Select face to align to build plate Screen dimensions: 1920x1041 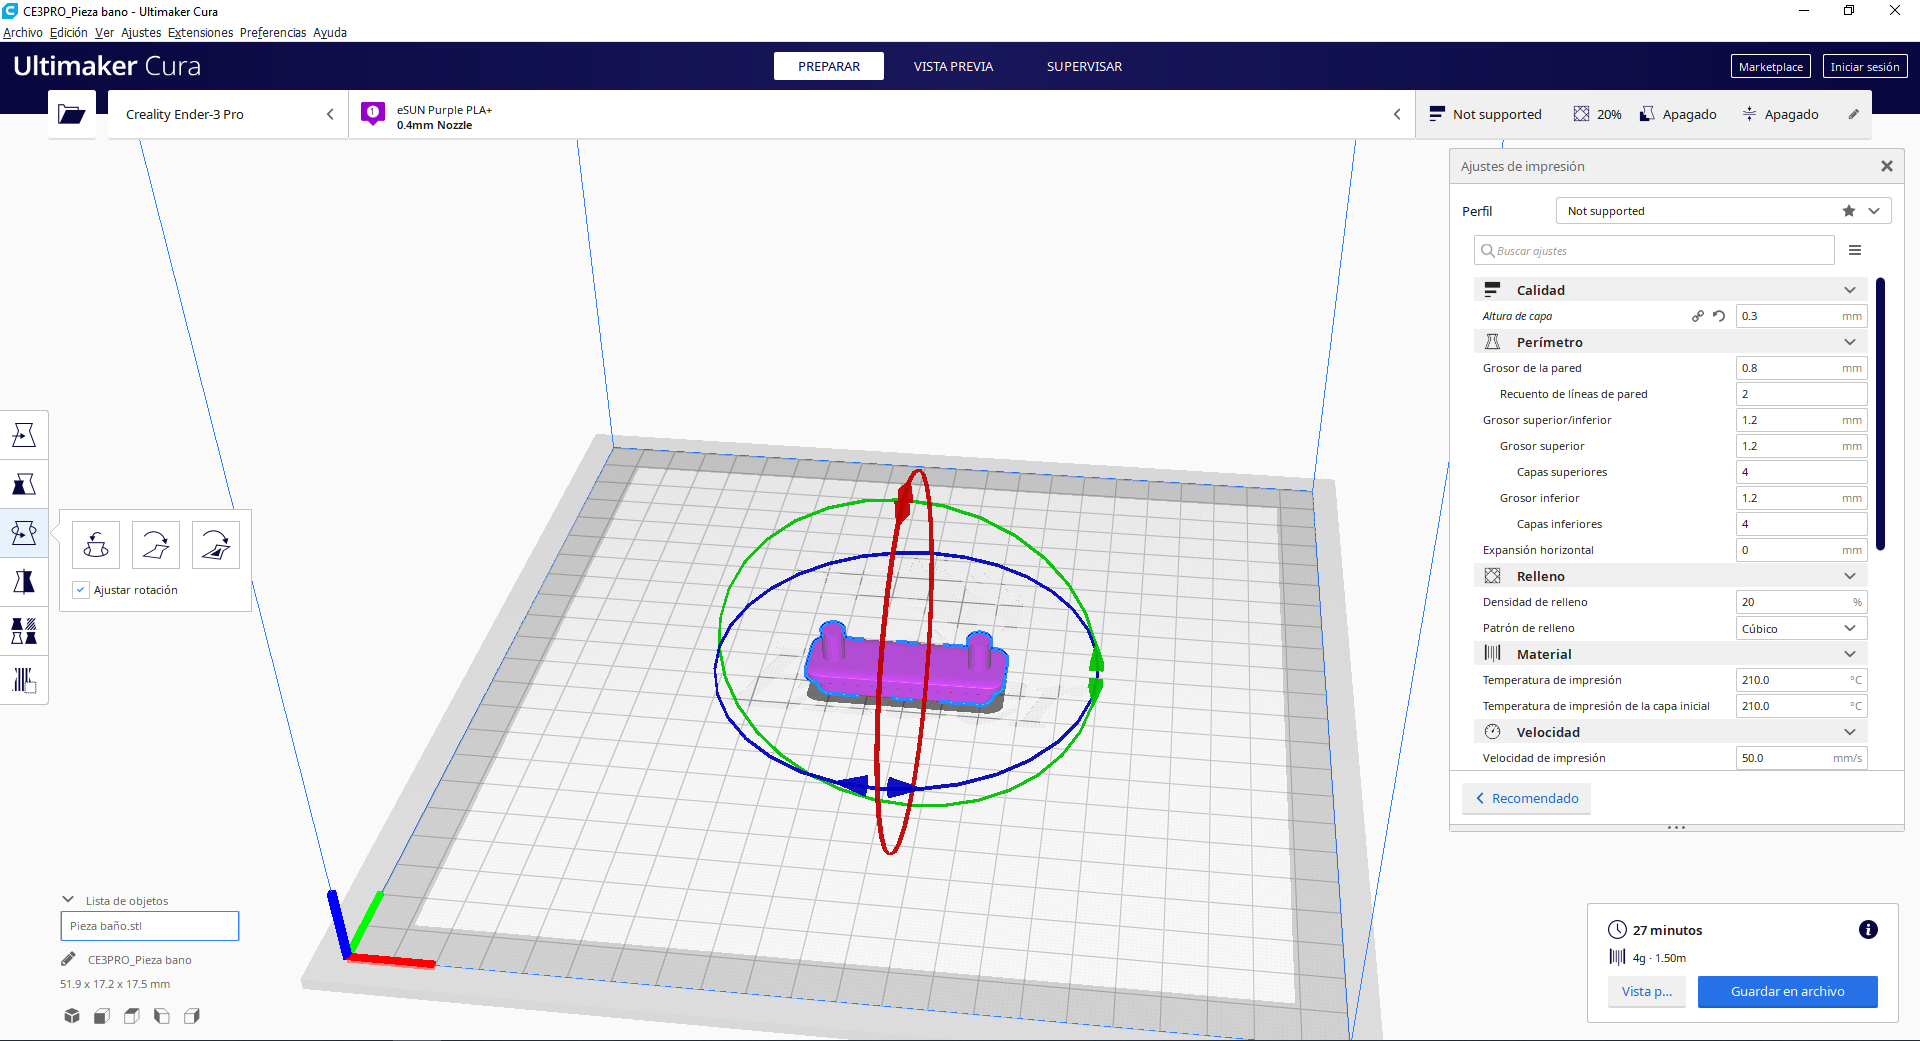216,545
